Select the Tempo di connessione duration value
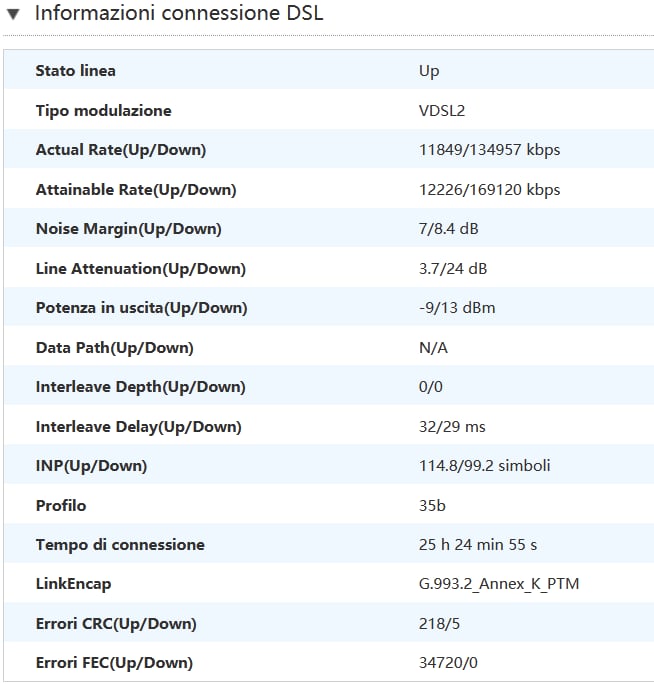The height and width of the screenshot is (698, 654). (477, 545)
